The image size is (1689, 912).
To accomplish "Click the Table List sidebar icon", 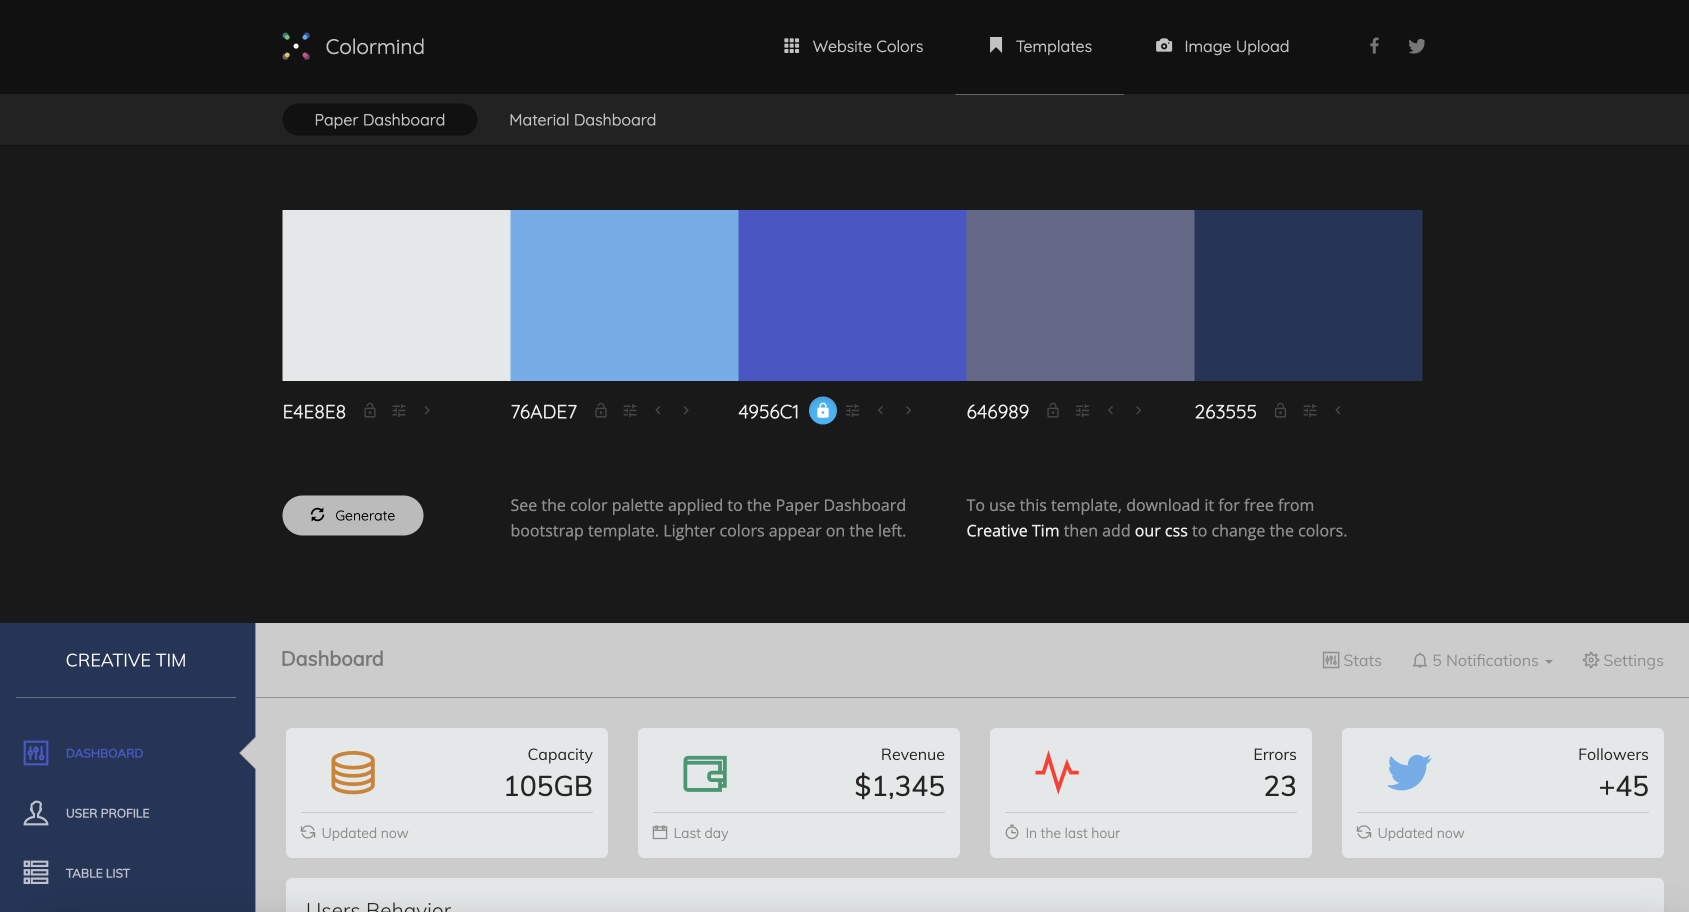I will click(x=35, y=872).
